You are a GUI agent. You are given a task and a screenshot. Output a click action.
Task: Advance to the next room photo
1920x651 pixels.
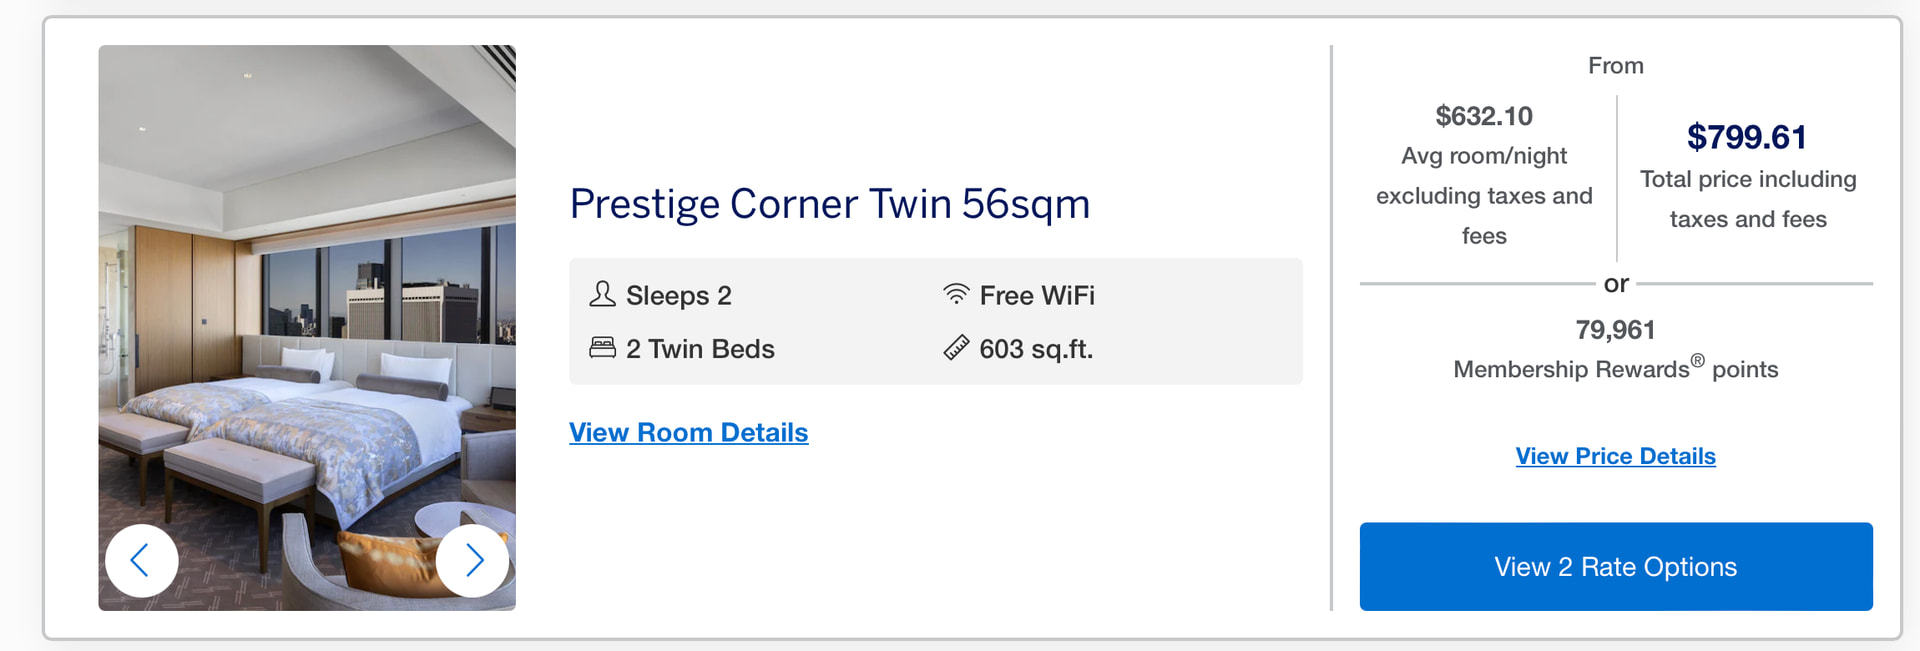pos(473,560)
